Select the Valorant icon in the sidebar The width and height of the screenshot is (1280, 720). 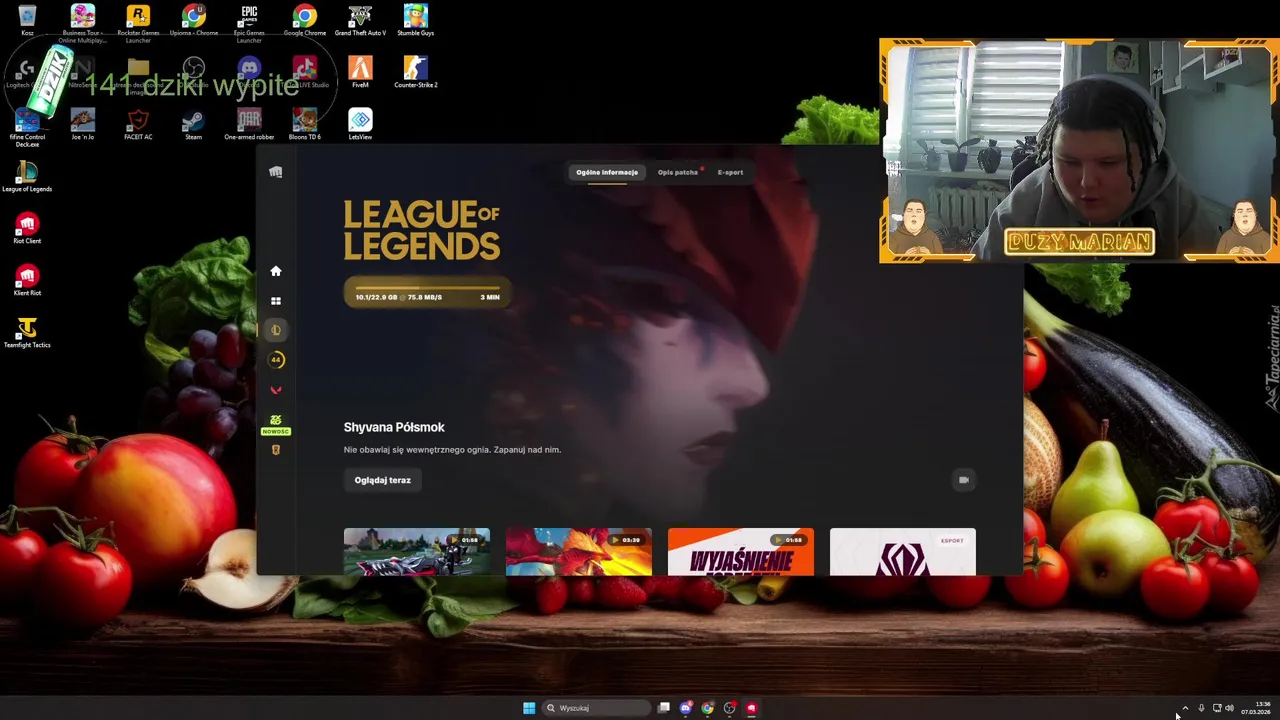[x=276, y=390]
